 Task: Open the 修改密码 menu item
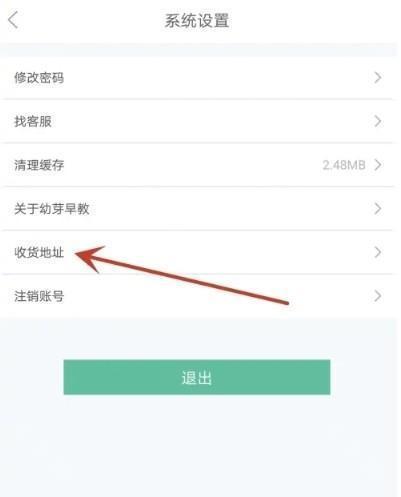pyautogui.click(x=197, y=78)
